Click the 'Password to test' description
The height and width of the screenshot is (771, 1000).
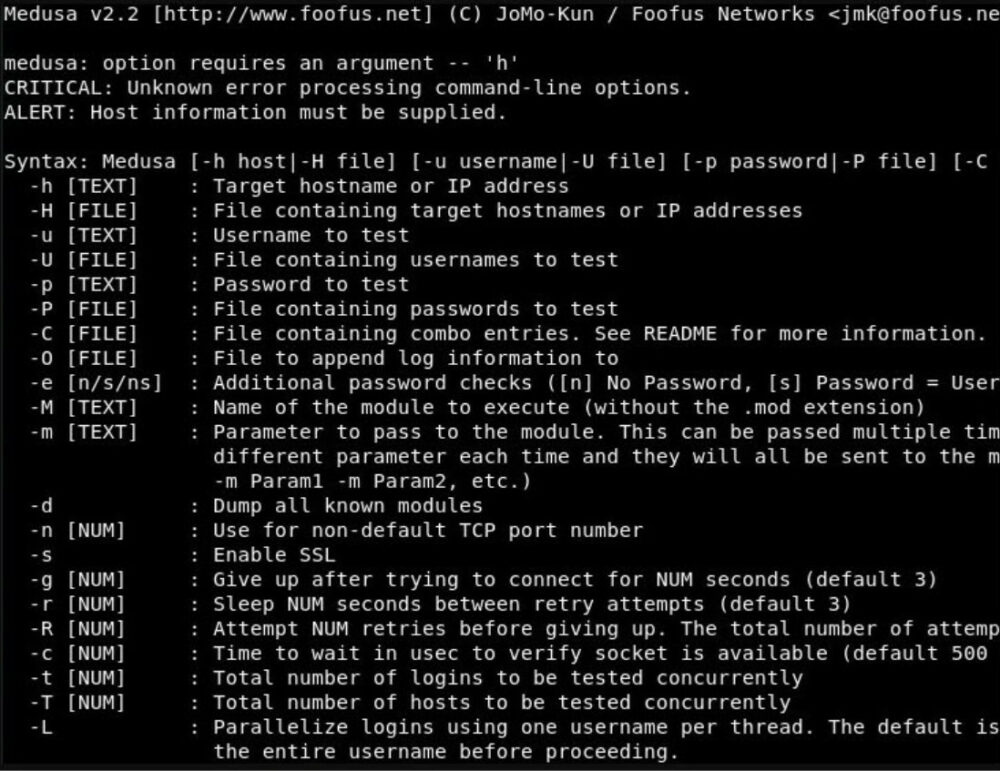point(311,284)
